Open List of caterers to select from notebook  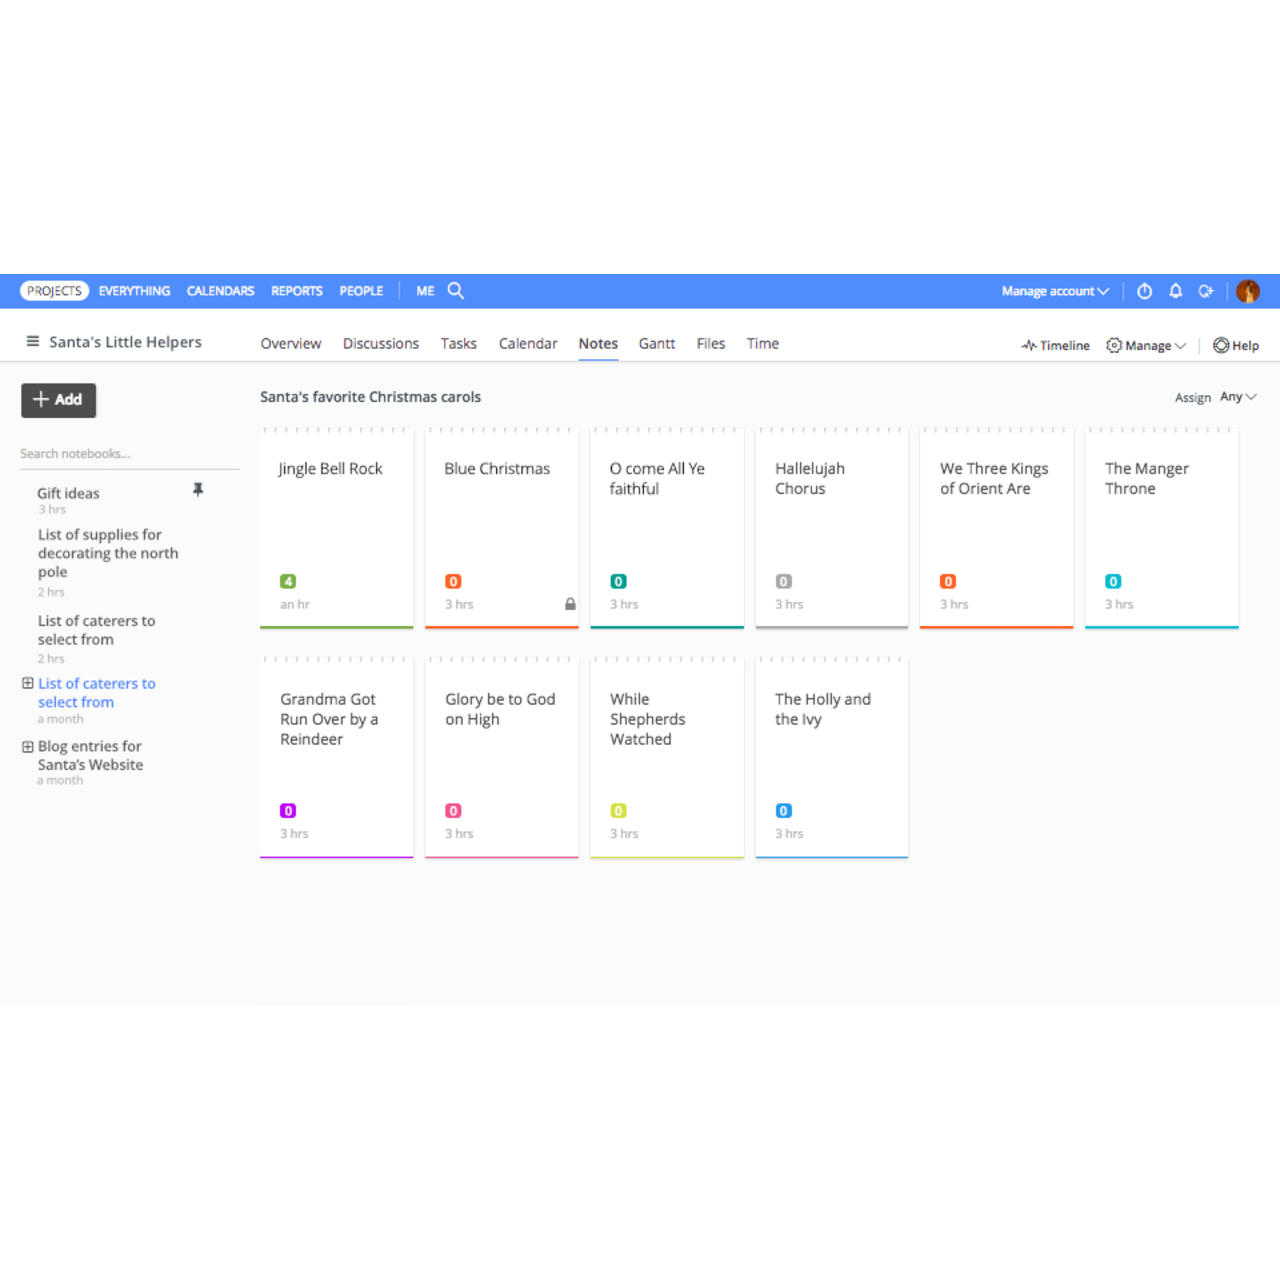[96, 692]
